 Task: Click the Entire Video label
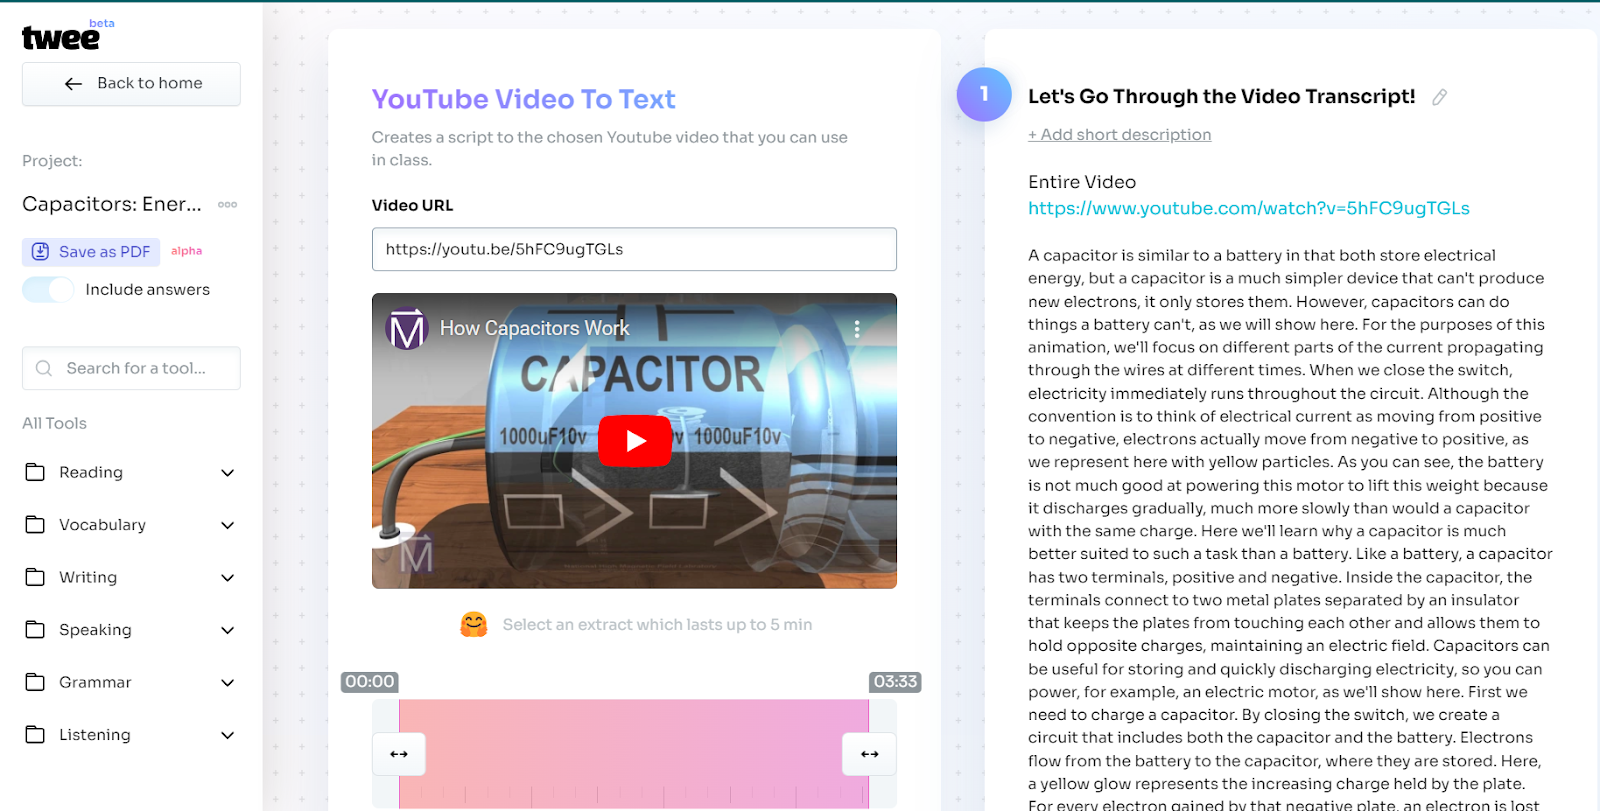tap(1082, 182)
